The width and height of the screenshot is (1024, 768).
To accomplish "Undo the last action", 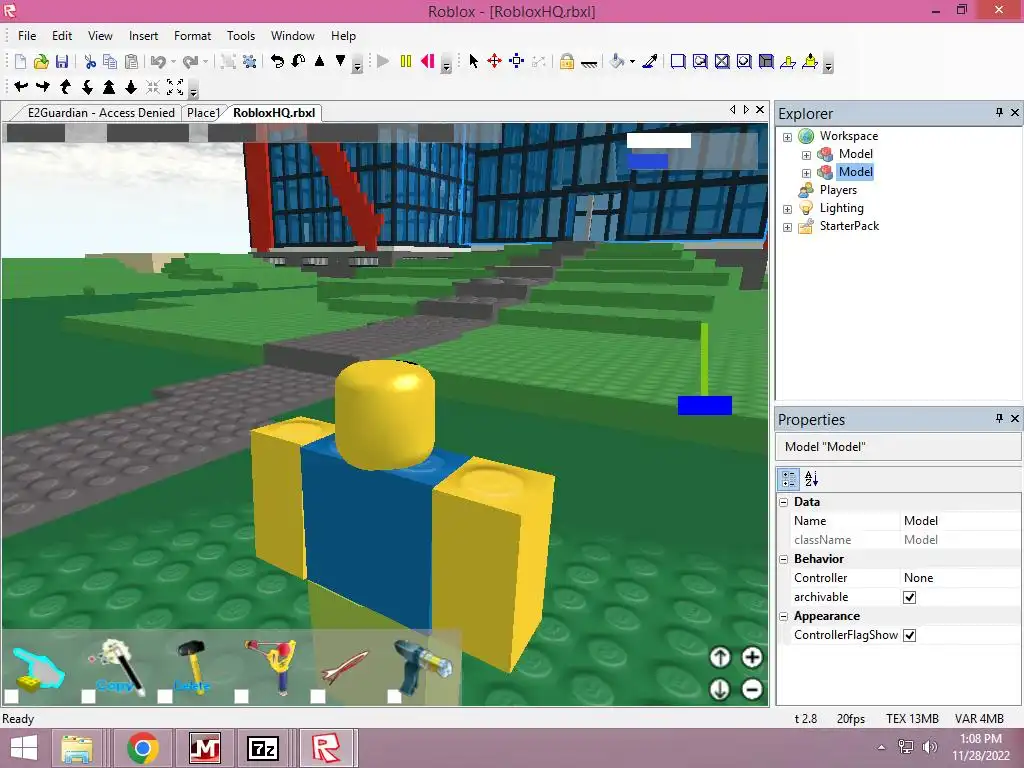I will tap(158, 61).
